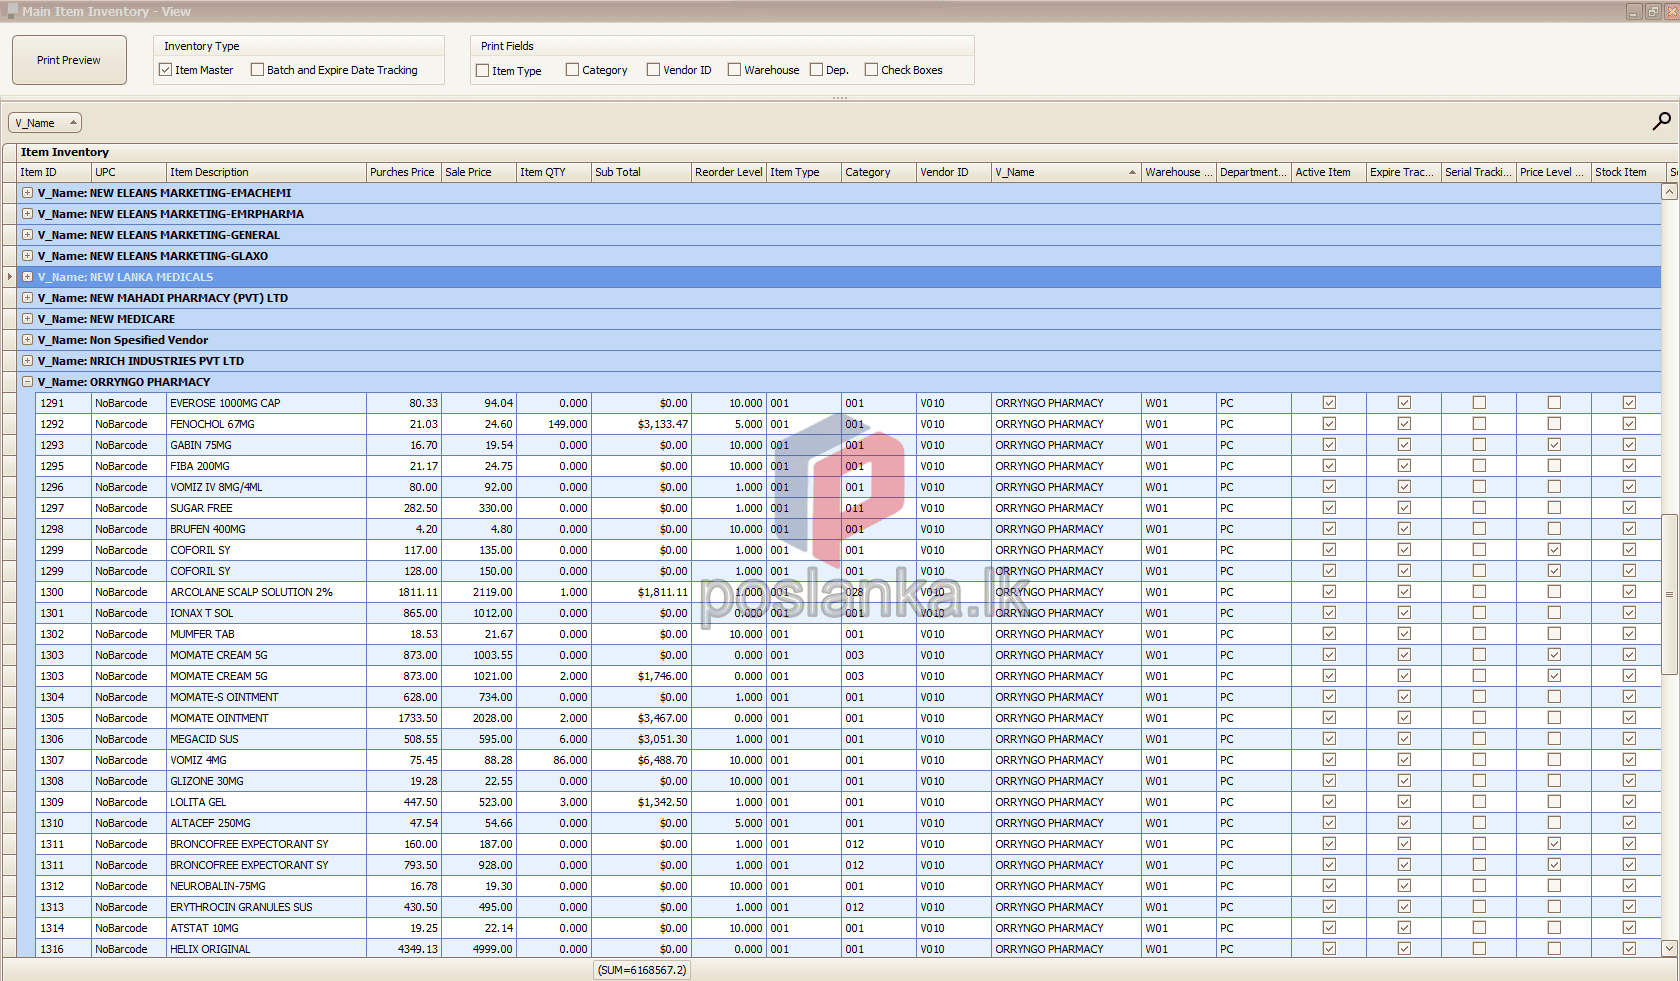Click the Reorder Level column header
The image size is (1680, 981).
tap(729, 172)
